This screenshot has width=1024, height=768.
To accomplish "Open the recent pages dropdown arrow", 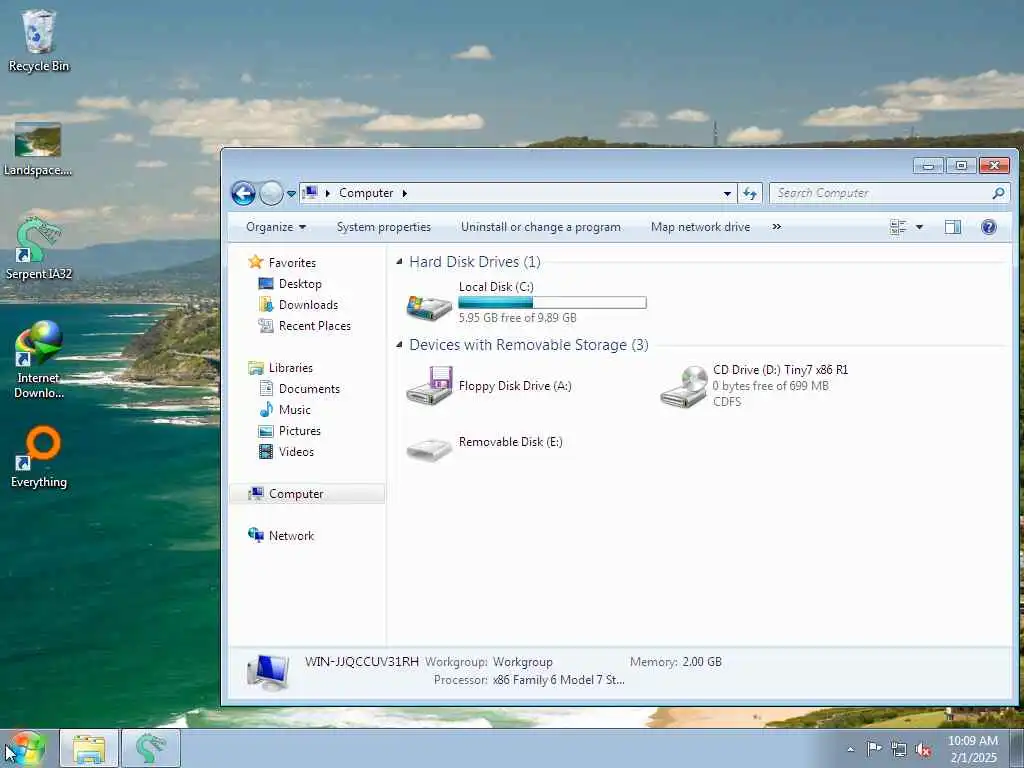I will 291,194.
